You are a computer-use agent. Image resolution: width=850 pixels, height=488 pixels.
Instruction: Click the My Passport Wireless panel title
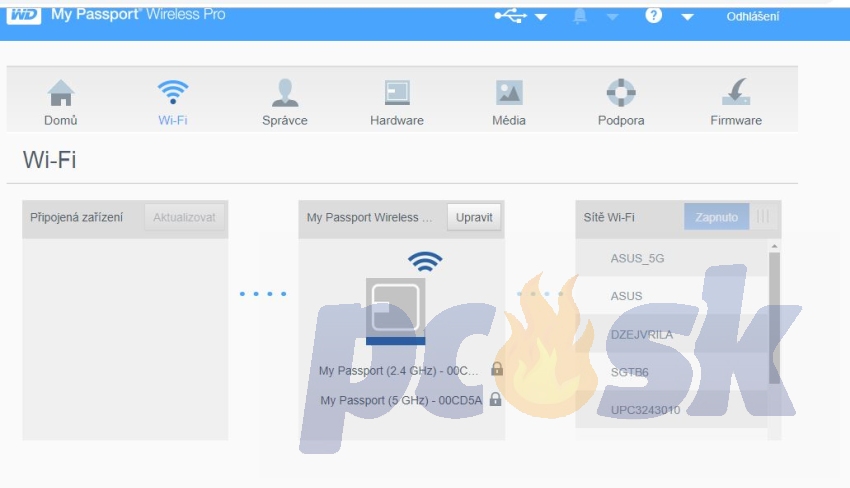pyautogui.click(x=370, y=217)
